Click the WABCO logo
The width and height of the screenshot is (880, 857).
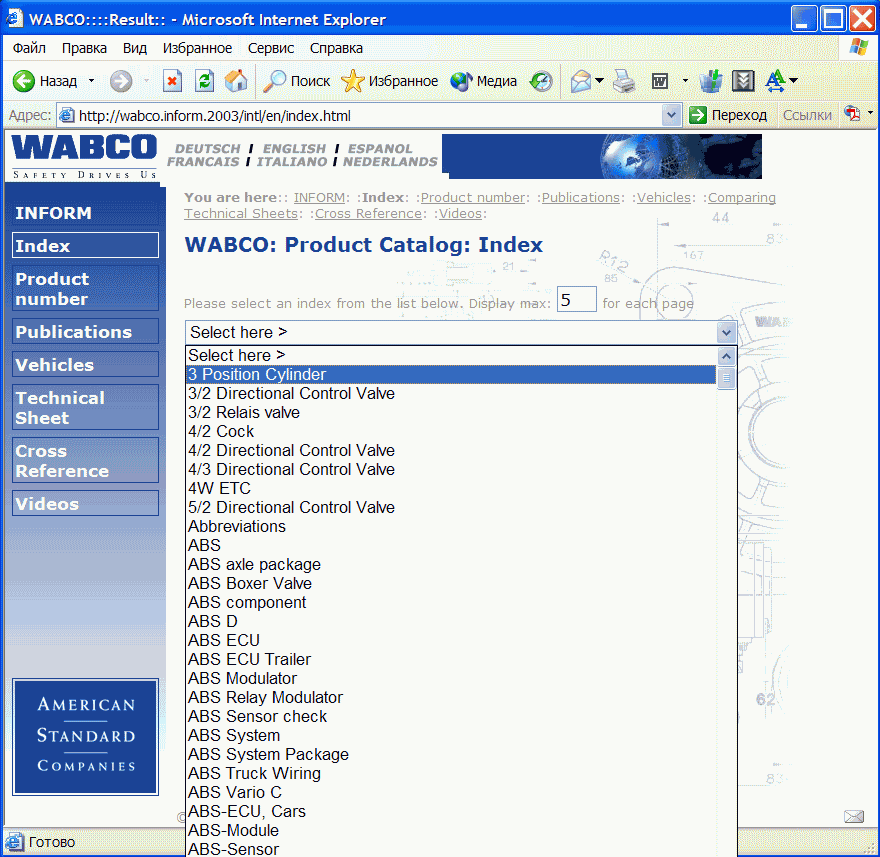(84, 157)
